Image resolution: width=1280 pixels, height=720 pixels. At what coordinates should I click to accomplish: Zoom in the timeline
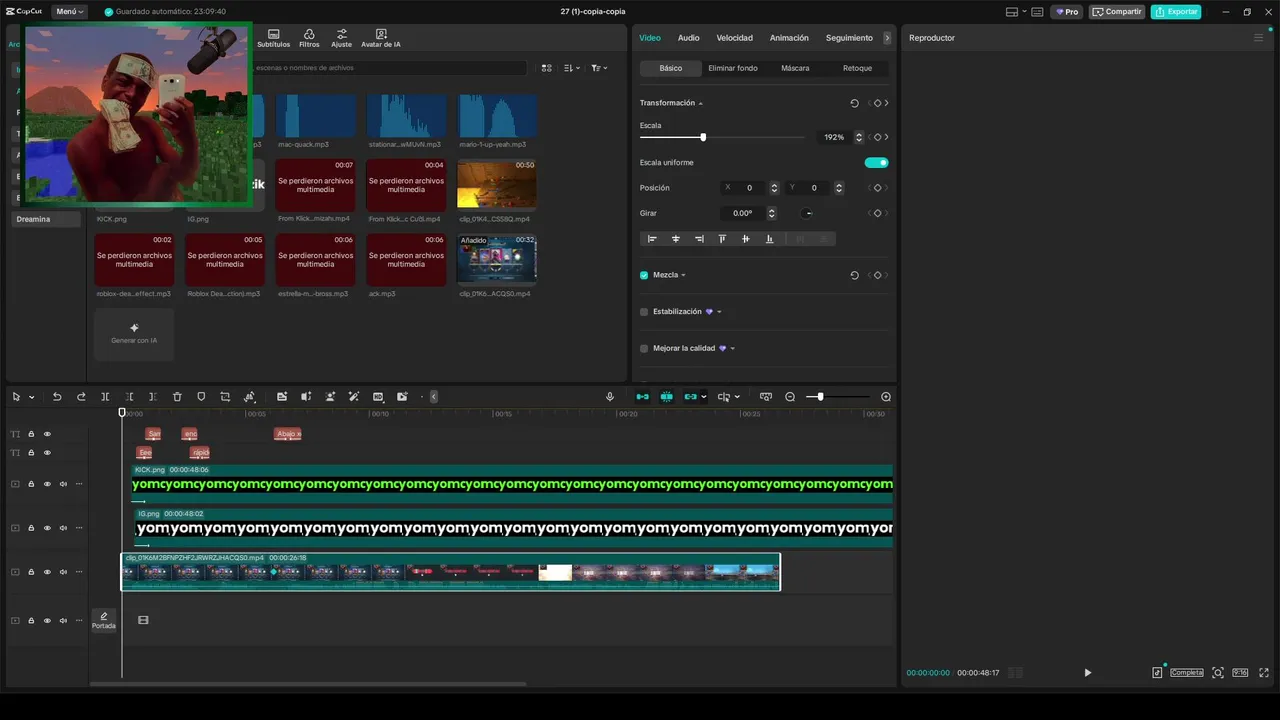pyautogui.click(x=886, y=397)
